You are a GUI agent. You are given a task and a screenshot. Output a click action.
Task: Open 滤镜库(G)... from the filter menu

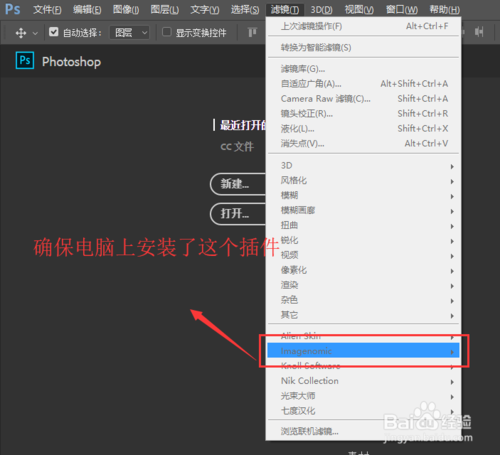pos(364,69)
